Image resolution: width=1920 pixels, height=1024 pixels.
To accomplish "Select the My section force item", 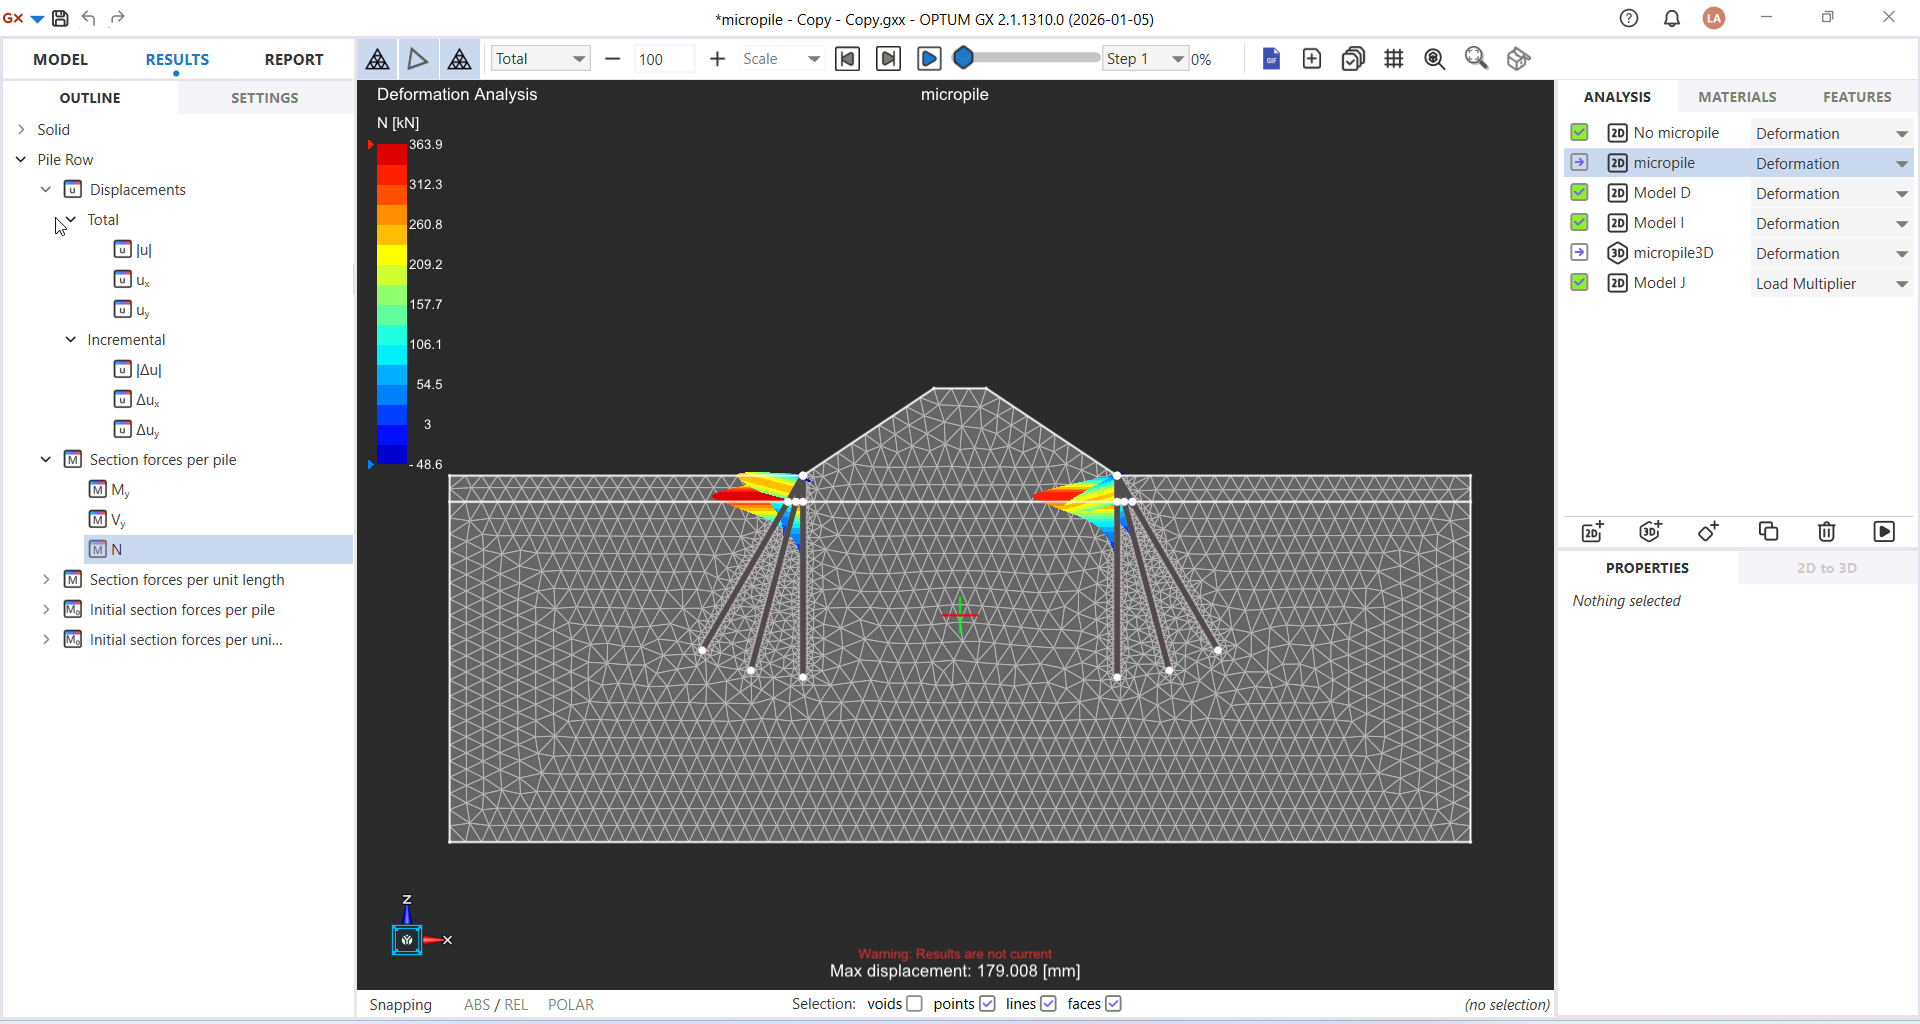I will tap(120, 490).
